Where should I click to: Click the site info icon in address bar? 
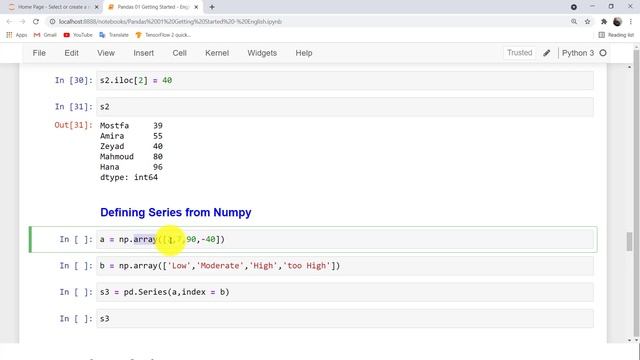52,22
